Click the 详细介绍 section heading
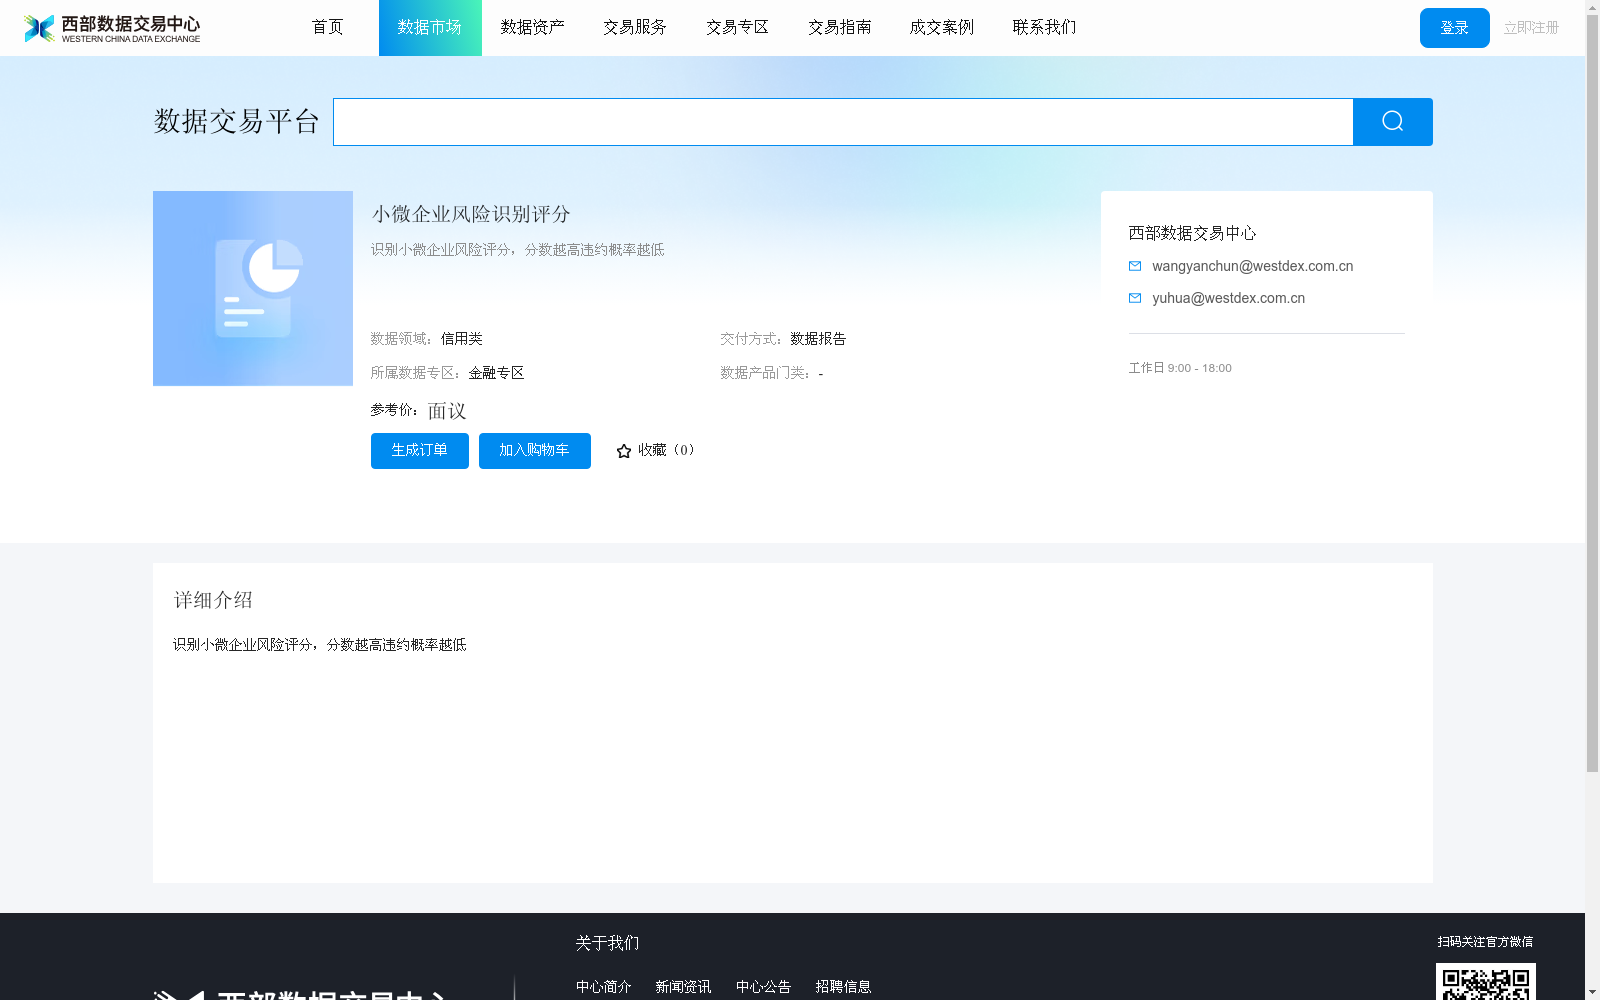The image size is (1600, 1000). [213, 600]
